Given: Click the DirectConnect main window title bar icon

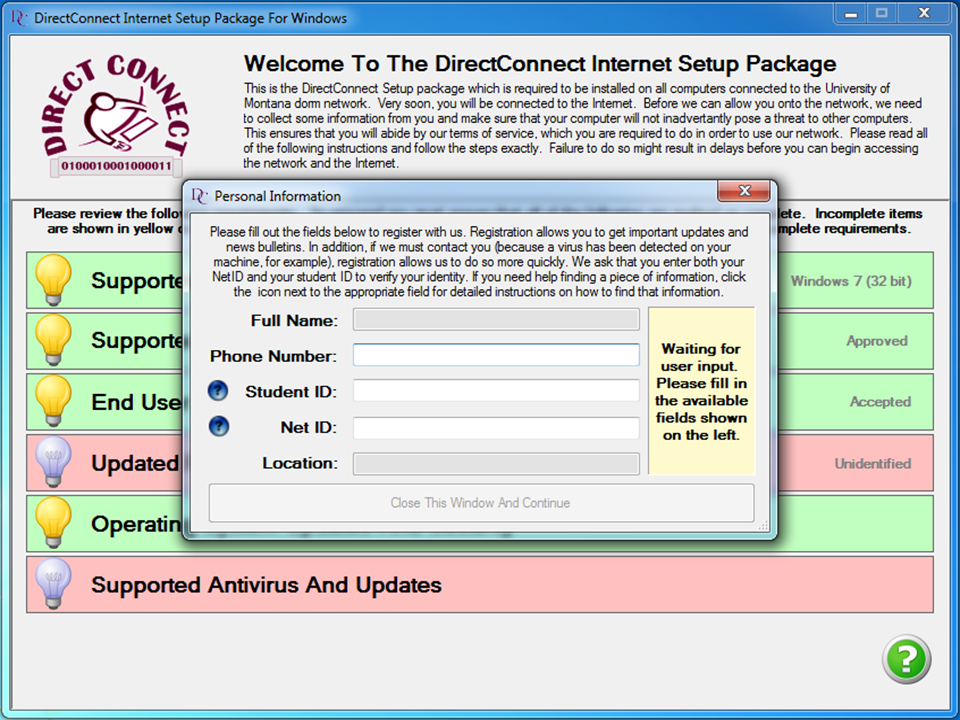Looking at the screenshot, I should point(19,18).
